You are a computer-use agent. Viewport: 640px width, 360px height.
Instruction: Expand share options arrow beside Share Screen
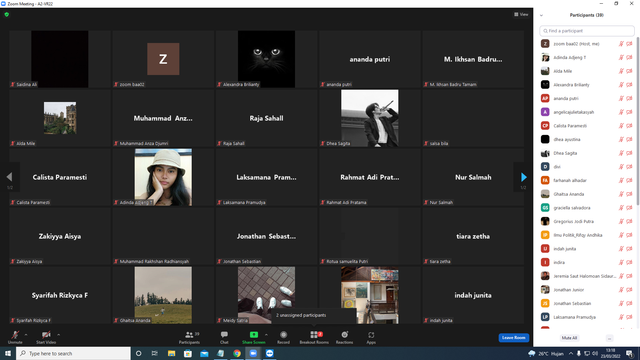pos(266,335)
